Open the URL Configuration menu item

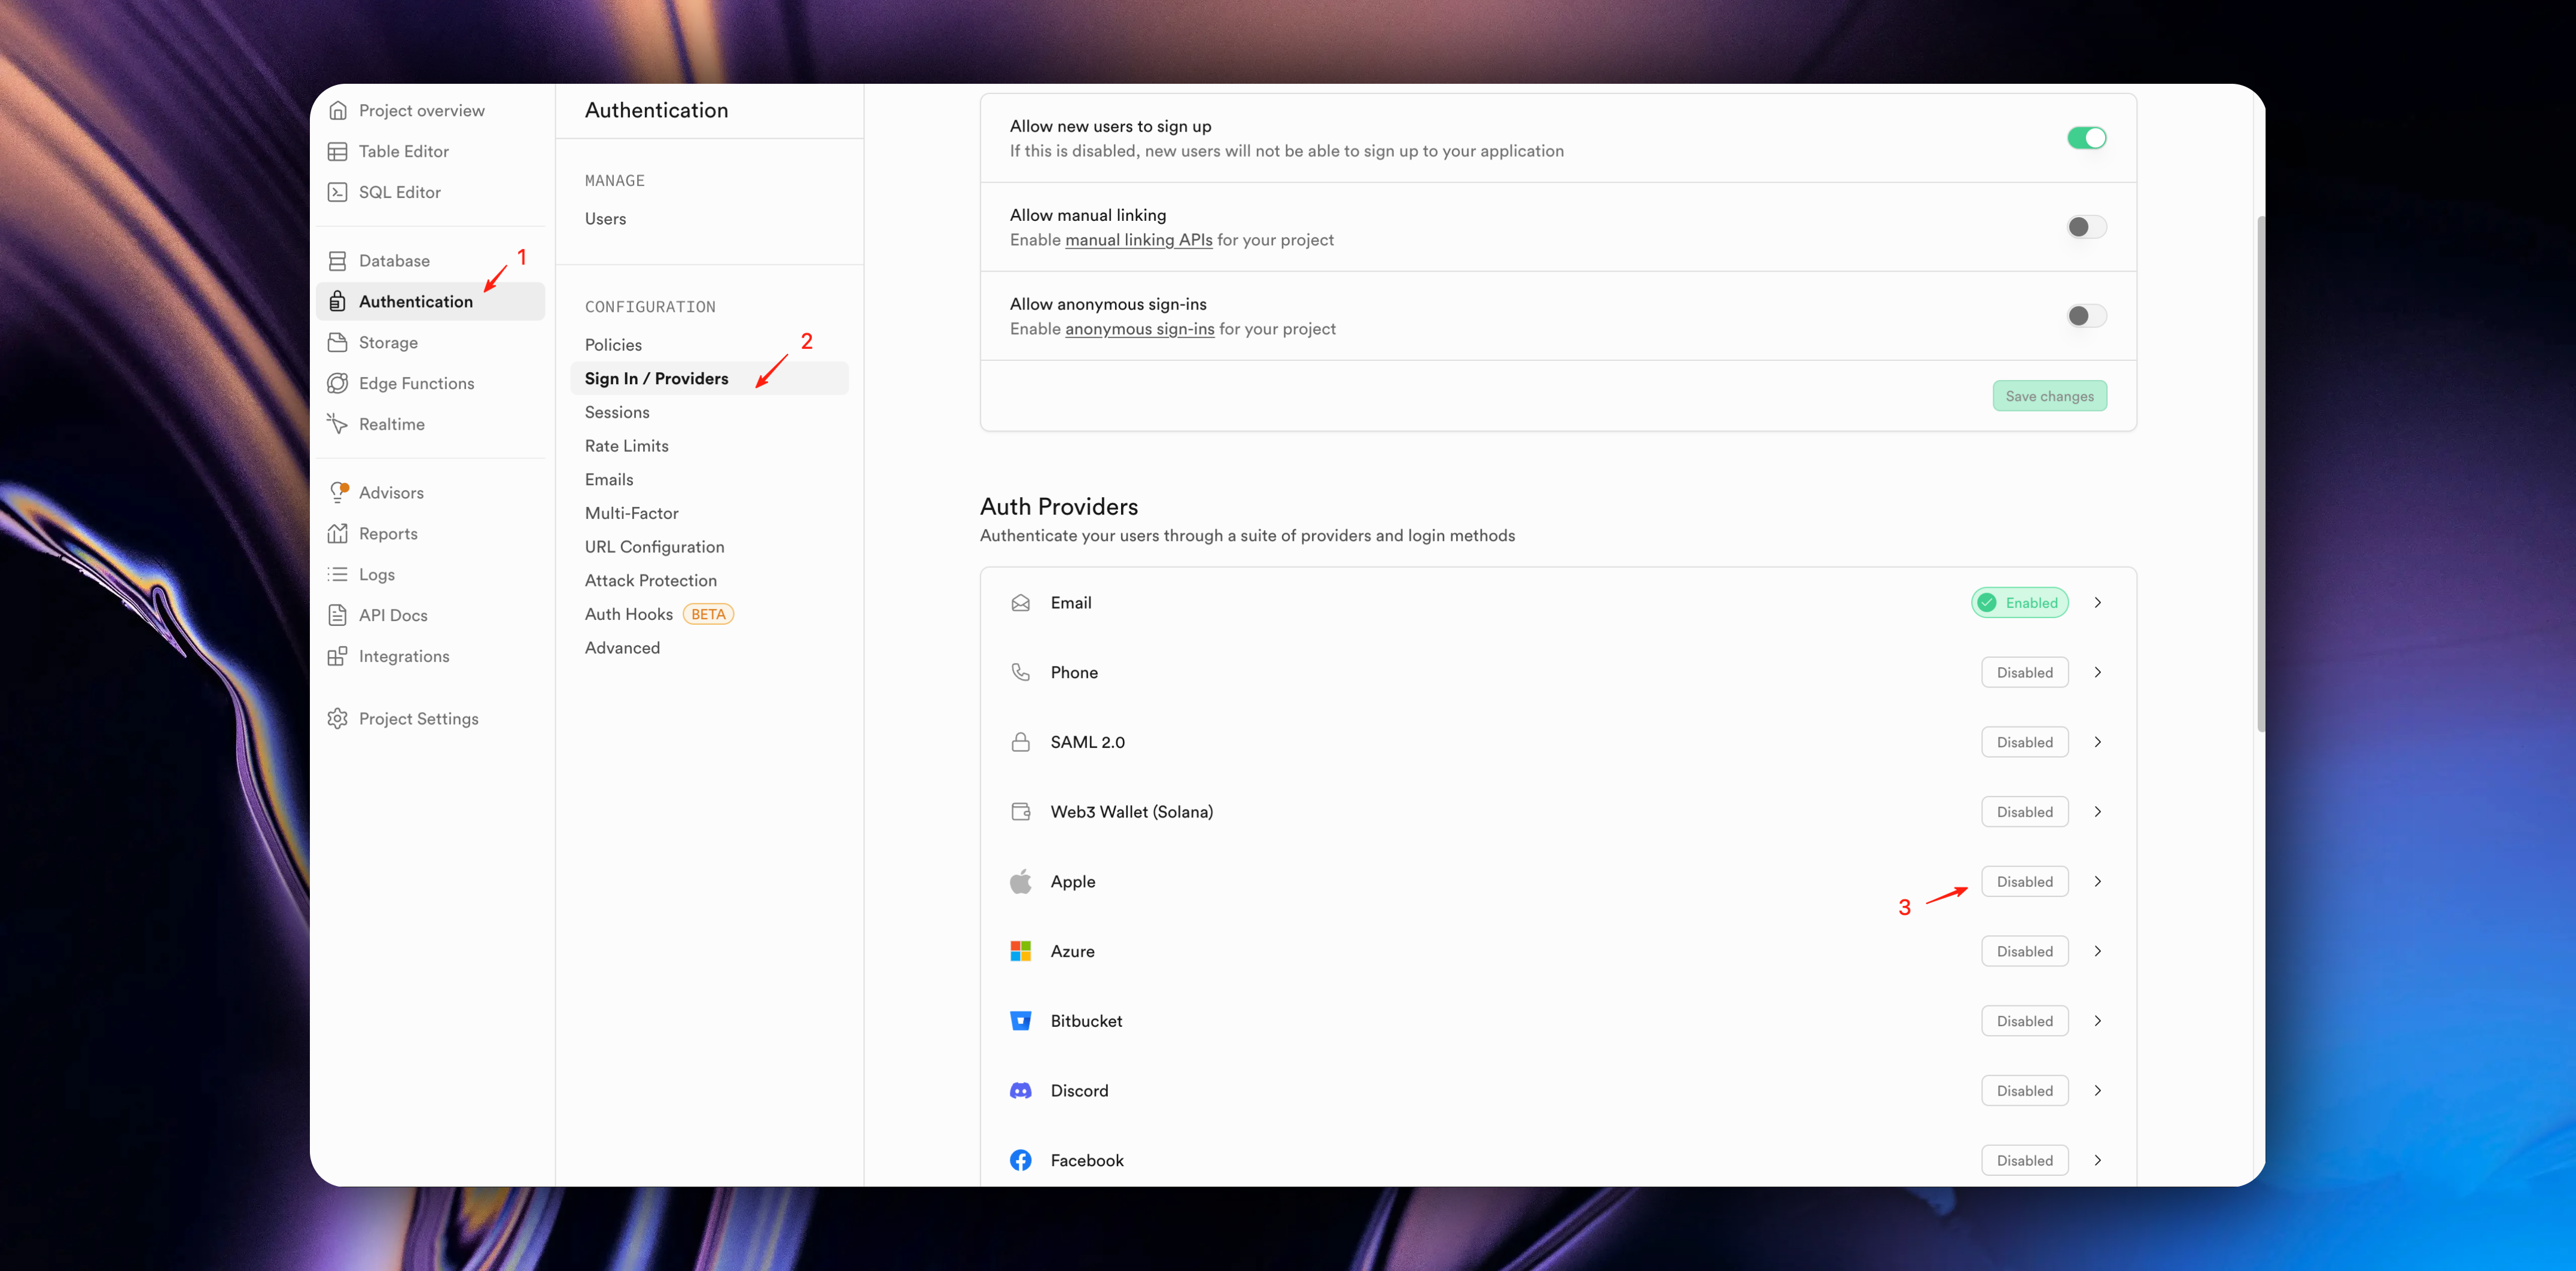pyautogui.click(x=654, y=547)
